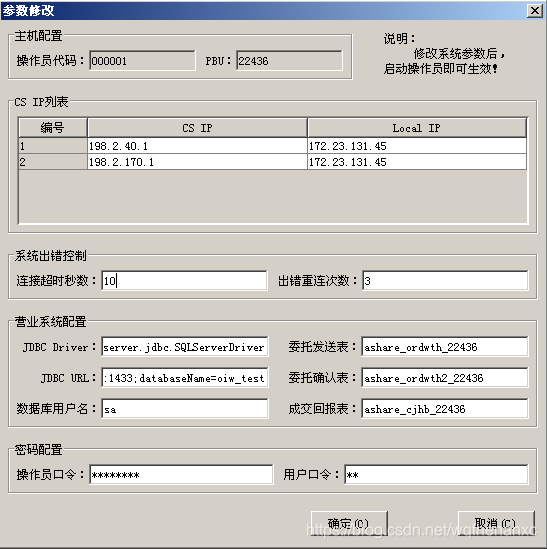The width and height of the screenshot is (547, 549).
Task: Click the 连接超时秒数 input field
Action: pyautogui.click(x=184, y=280)
